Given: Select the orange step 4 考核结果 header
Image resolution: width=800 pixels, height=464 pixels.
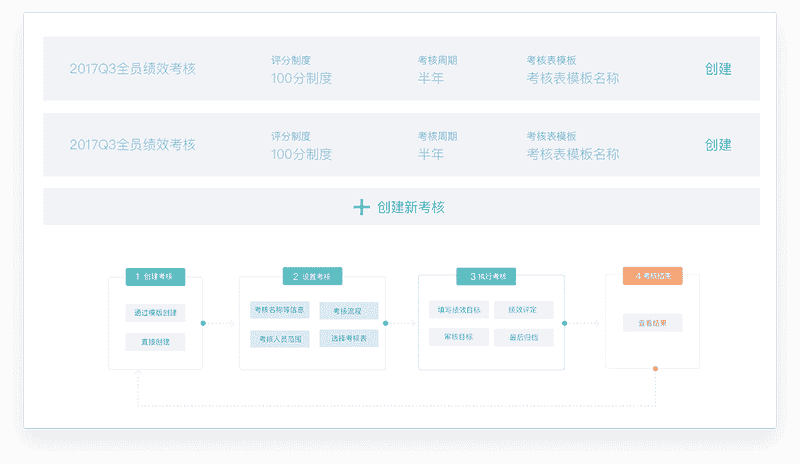Looking at the screenshot, I should click(x=653, y=276).
